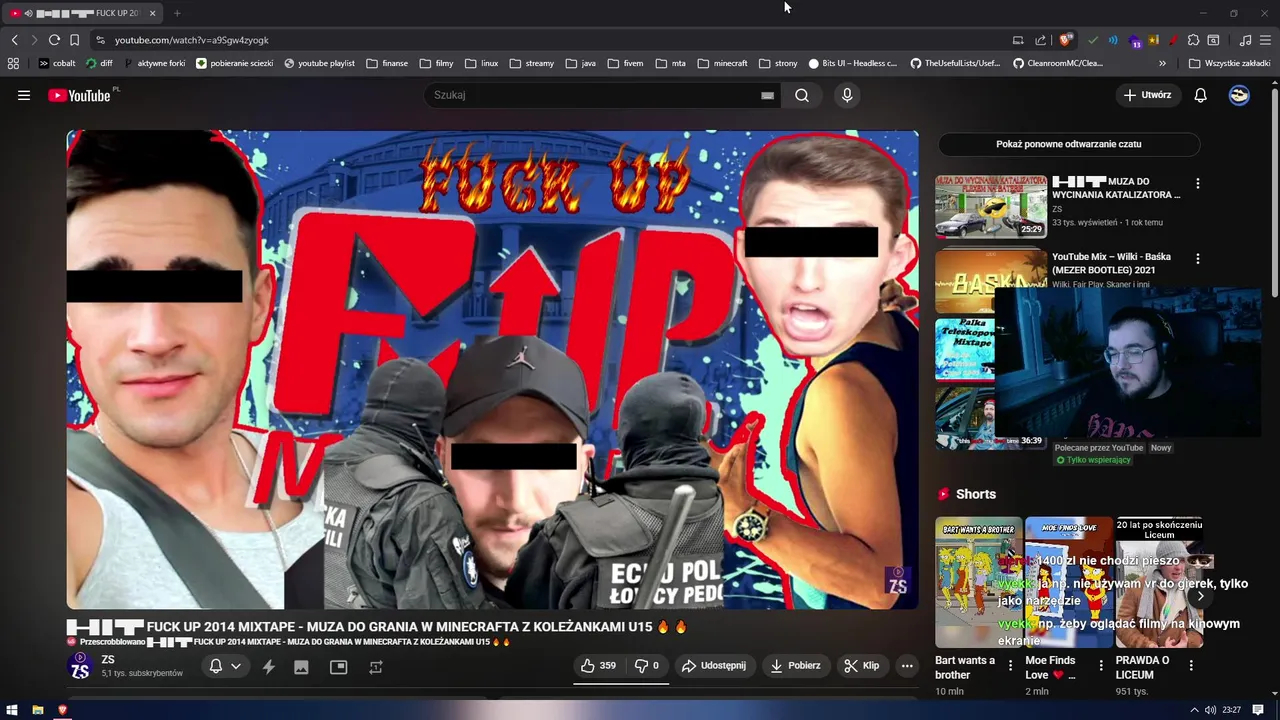Open the share page icon in address bar
This screenshot has height=720, width=1280.
click(1040, 40)
